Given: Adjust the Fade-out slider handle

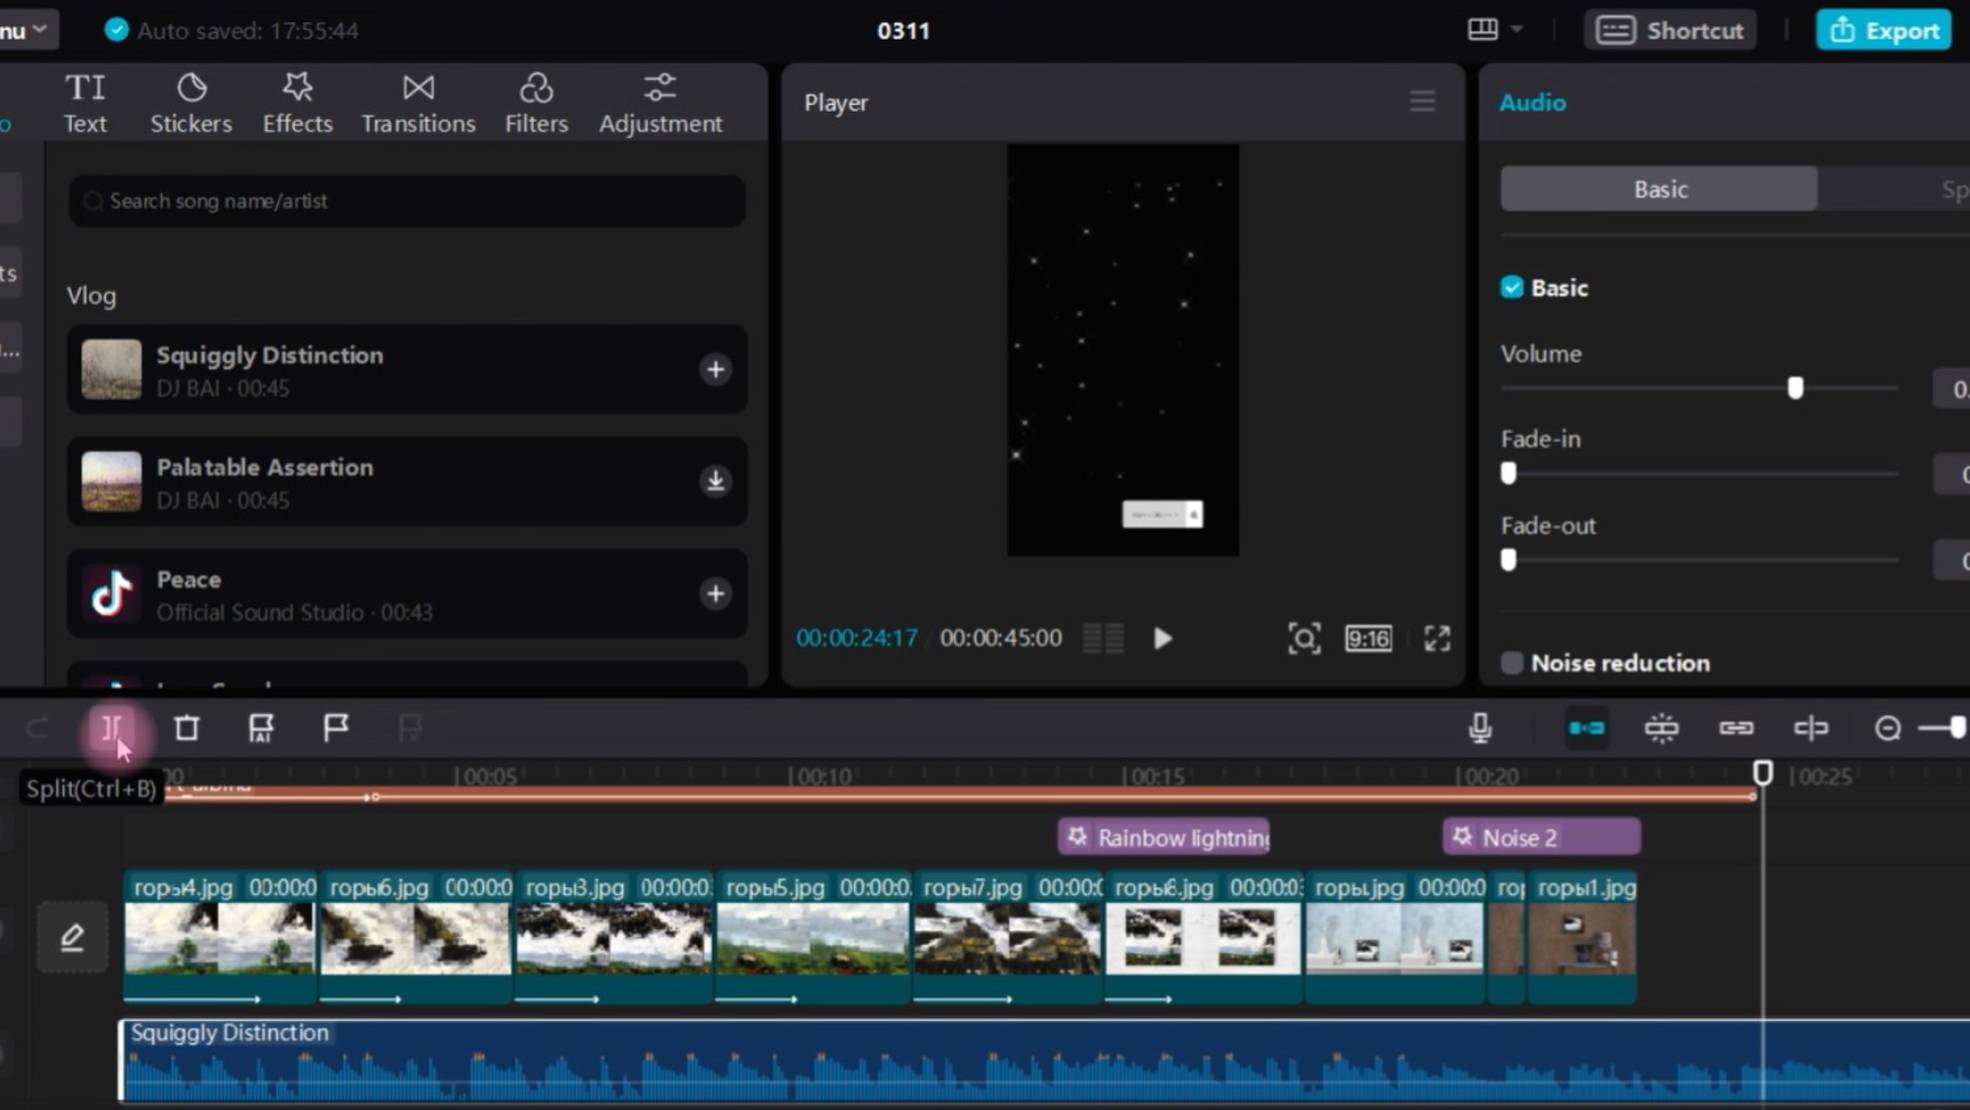Looking at the screenshot, I should point(1508,560).
